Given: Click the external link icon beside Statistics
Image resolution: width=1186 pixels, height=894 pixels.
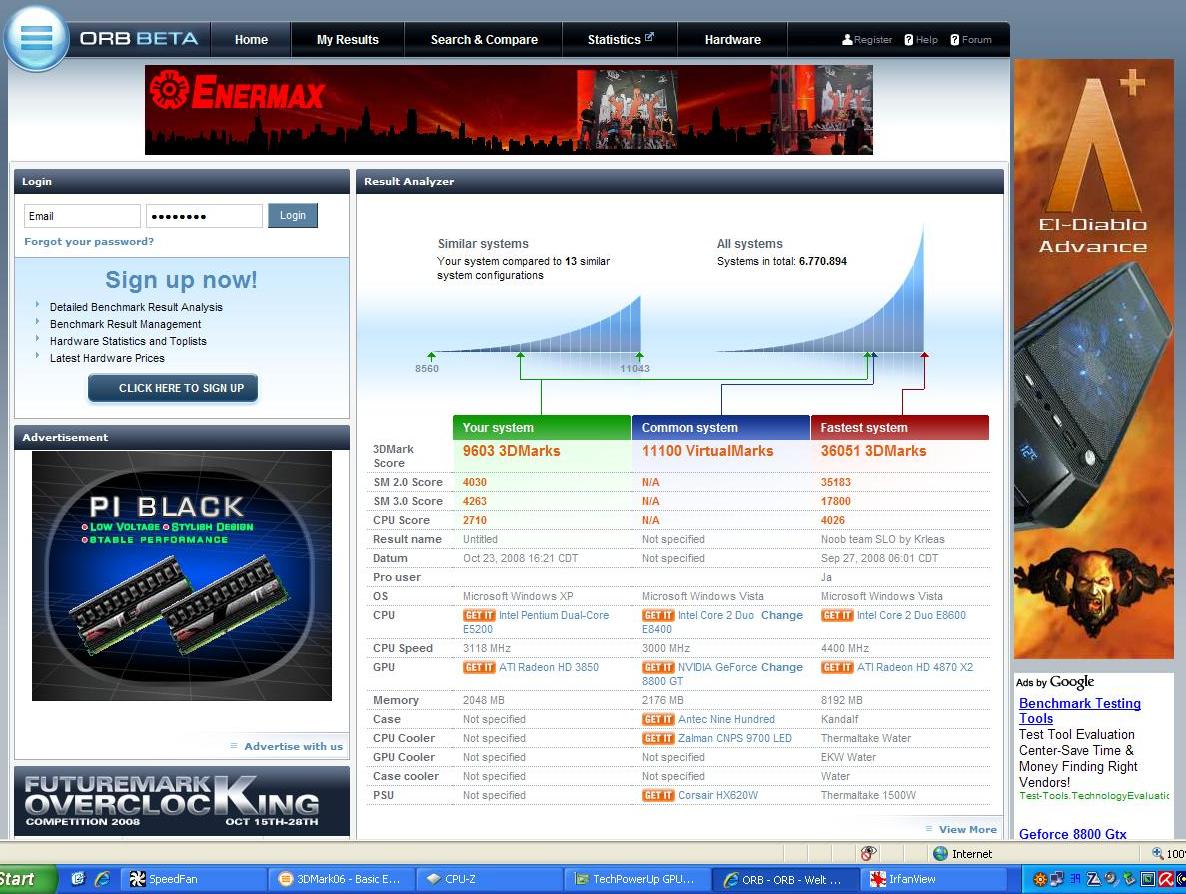Looking at the screenshot, I should tap(649, 36).
